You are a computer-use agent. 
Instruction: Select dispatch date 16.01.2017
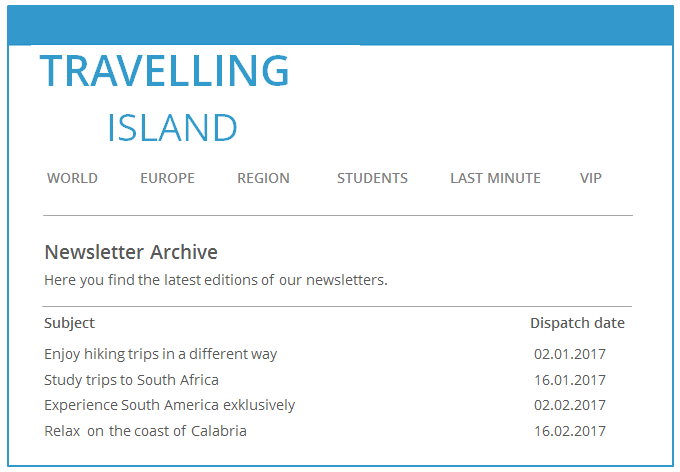click(569, 380)
